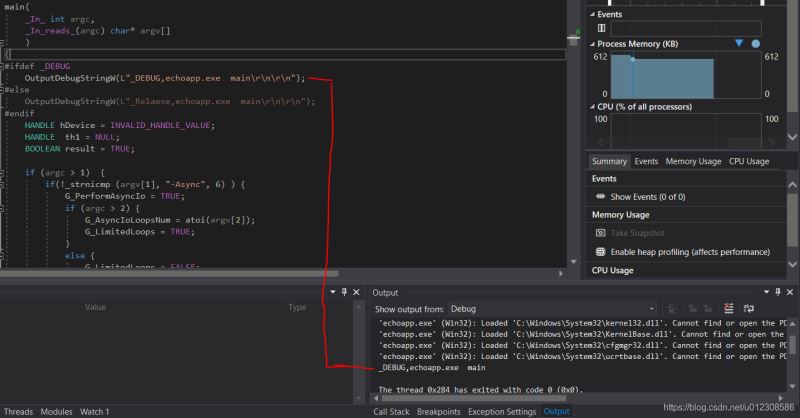Collapse the if(!_strnicmp ...) block
800x418 pixels.
point(3,184)
